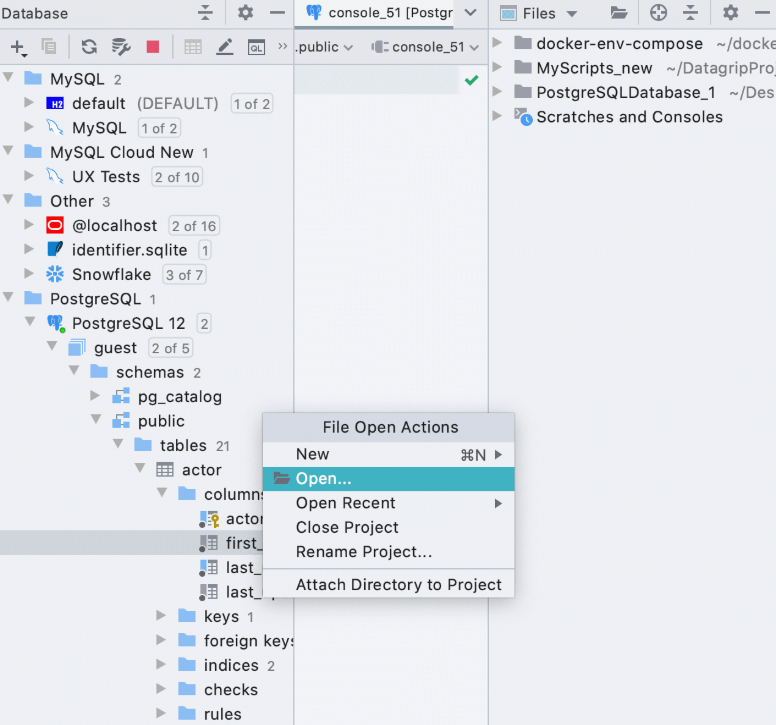The width and height of the screenshot is (776, 725).
Task: Click the Select Opened File target icon
Action: (x=658, y=12)
